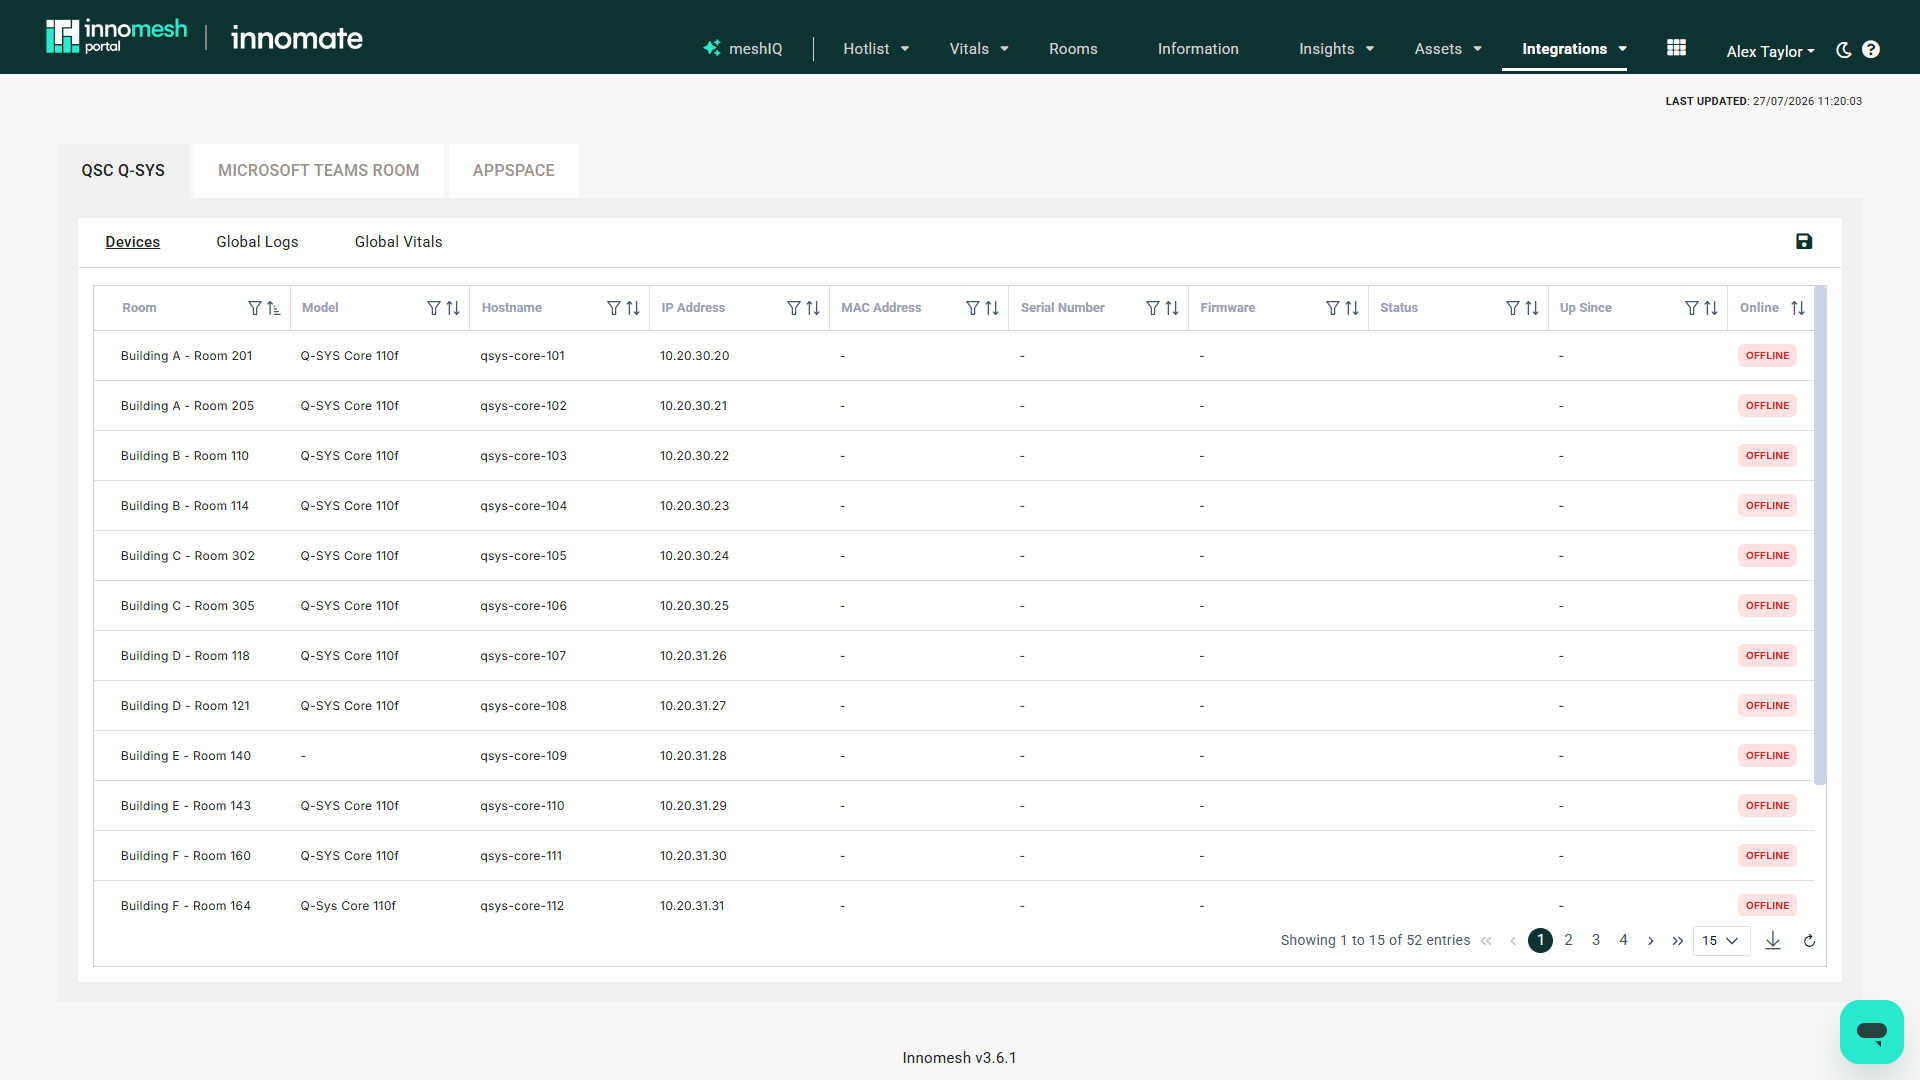Screen dimensions: 1920x1080
Task: Switch to the Appspace tab
Action: (x=514, y=170)
